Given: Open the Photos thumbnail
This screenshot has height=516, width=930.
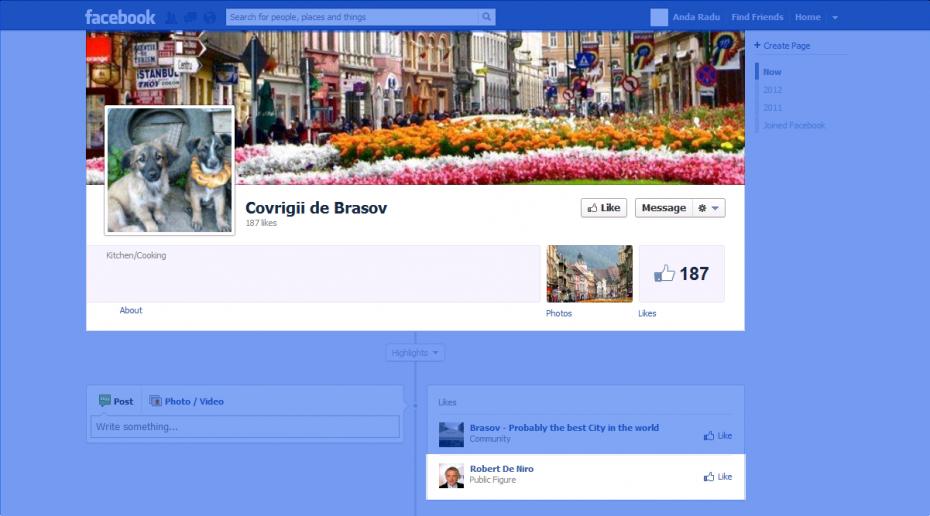Looking at the screenshot, I should click(590, 273).
